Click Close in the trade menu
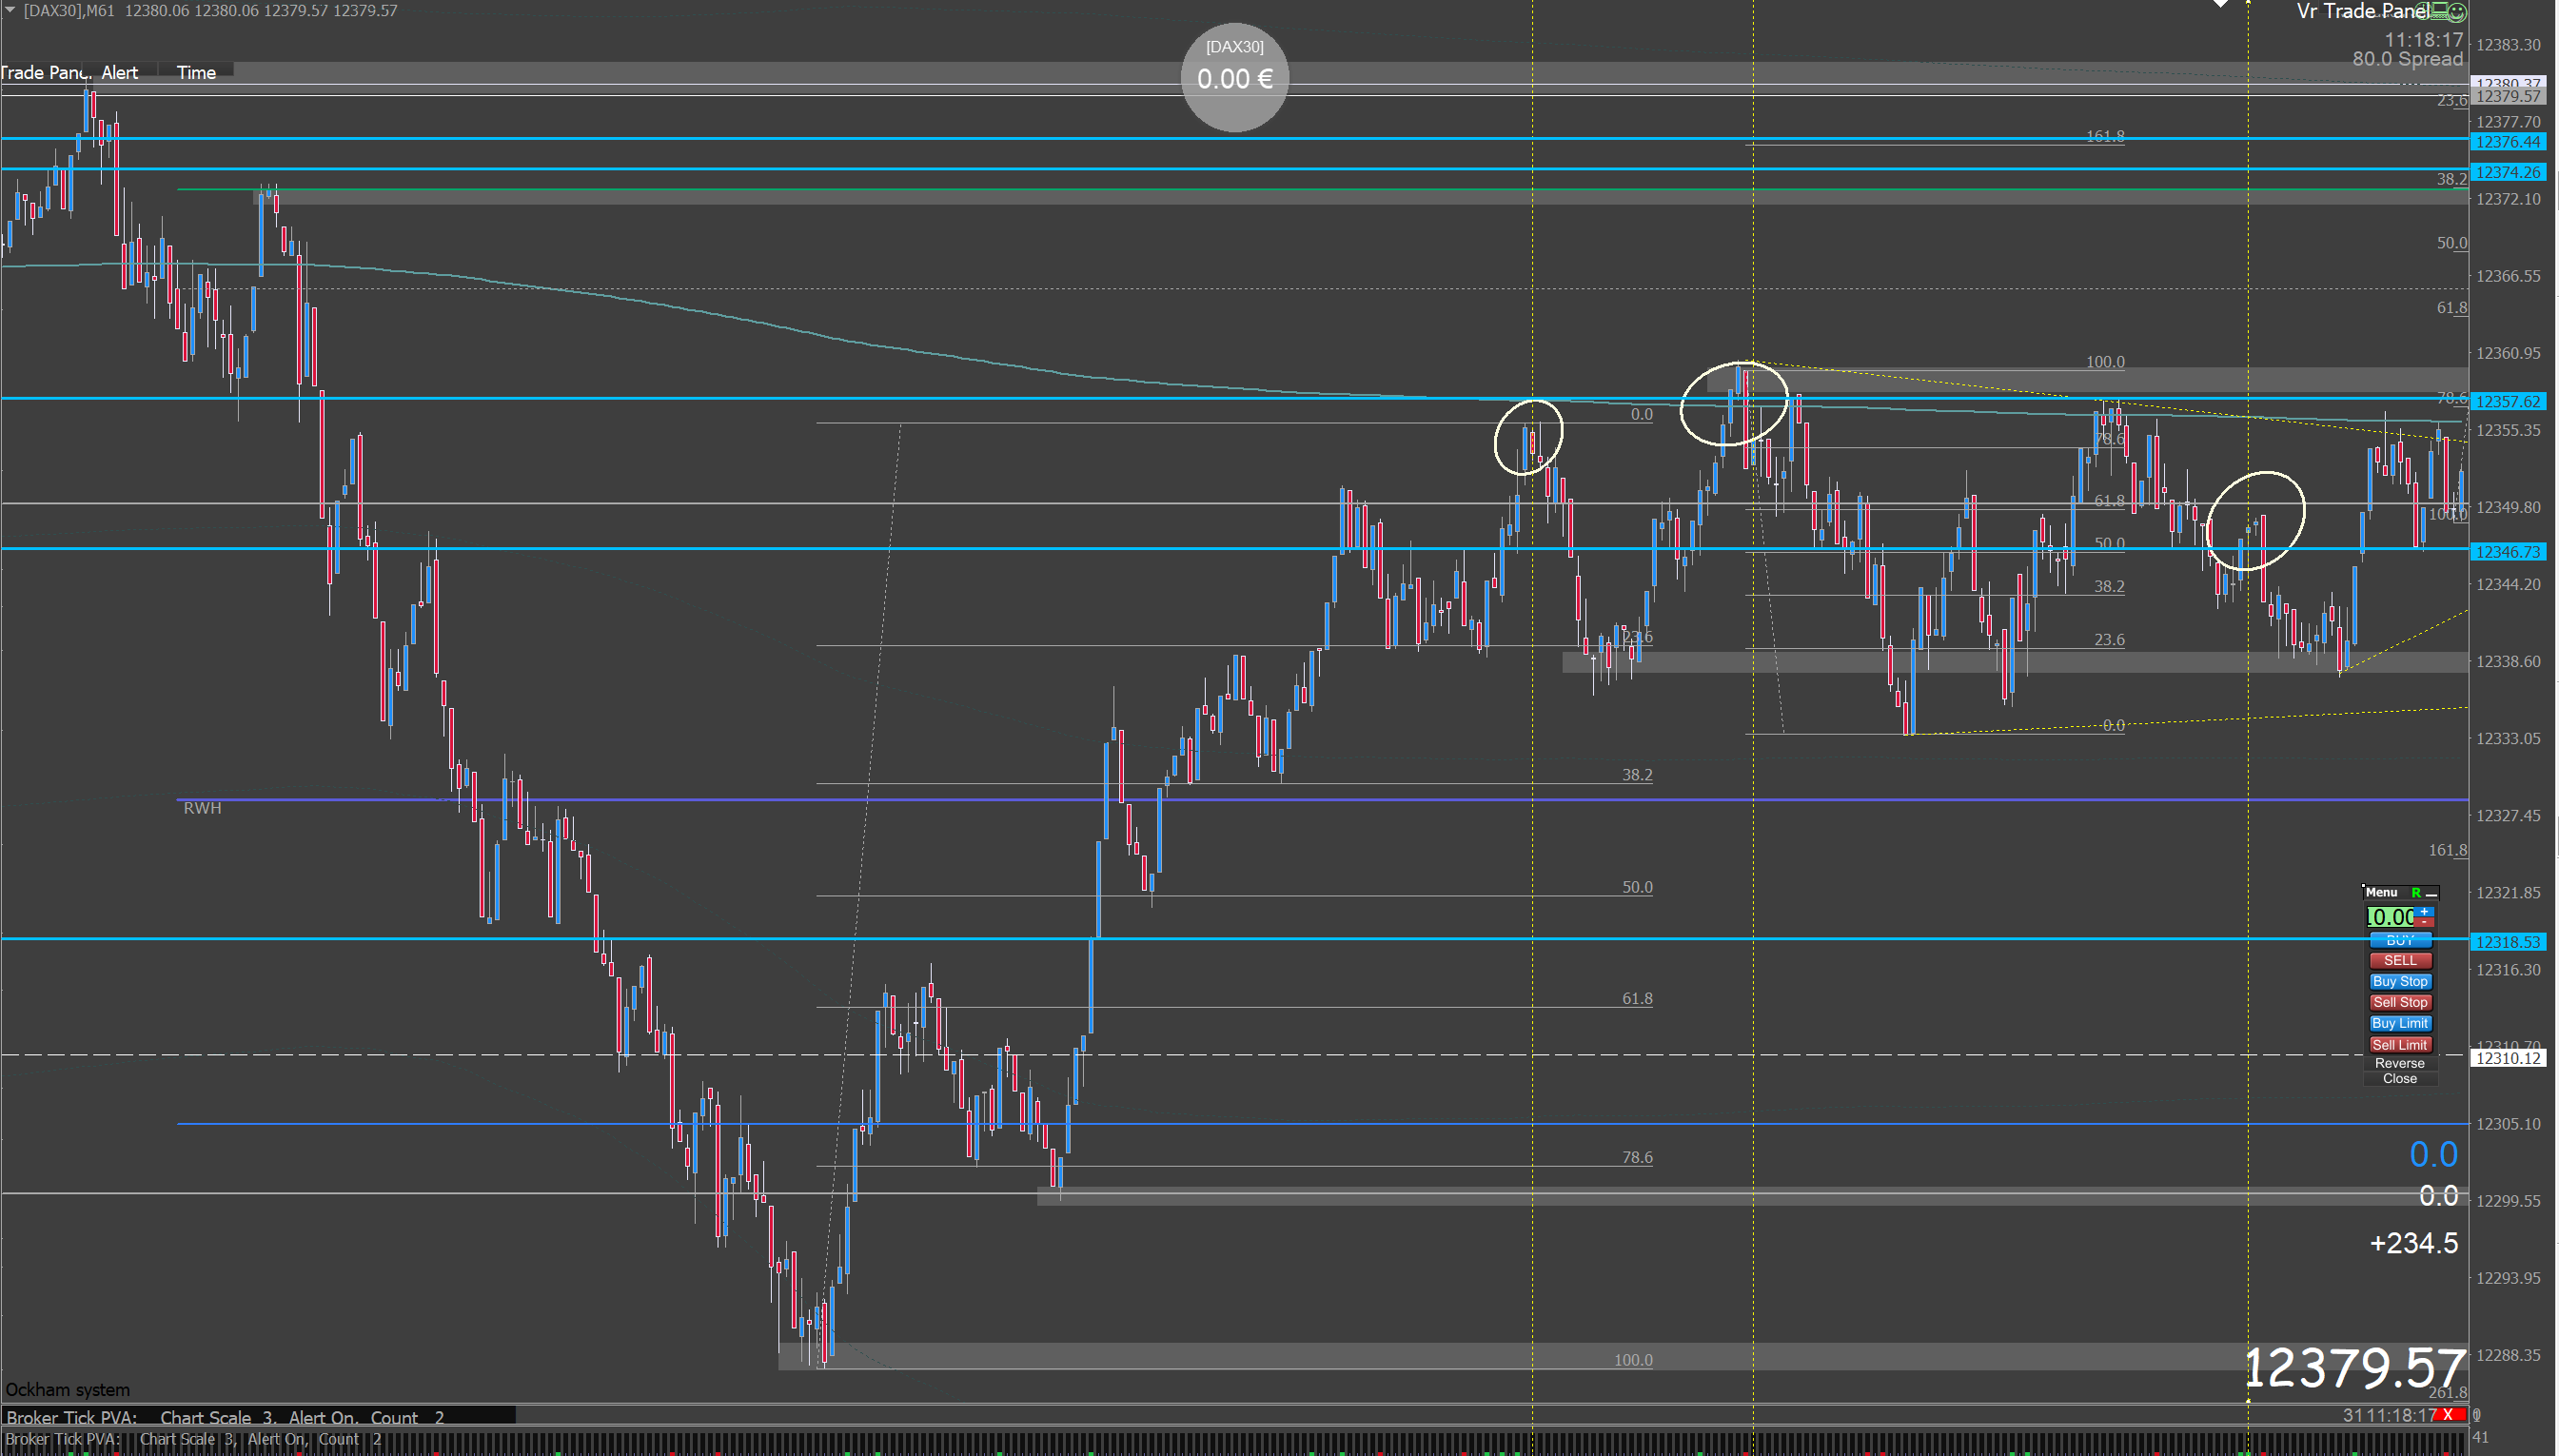 [2400, 1079]
